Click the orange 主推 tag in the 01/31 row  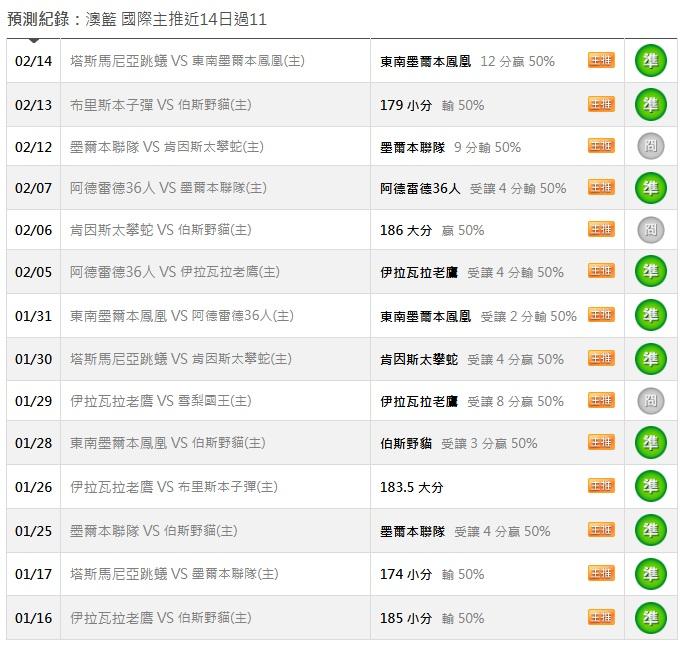pos(602,315)
